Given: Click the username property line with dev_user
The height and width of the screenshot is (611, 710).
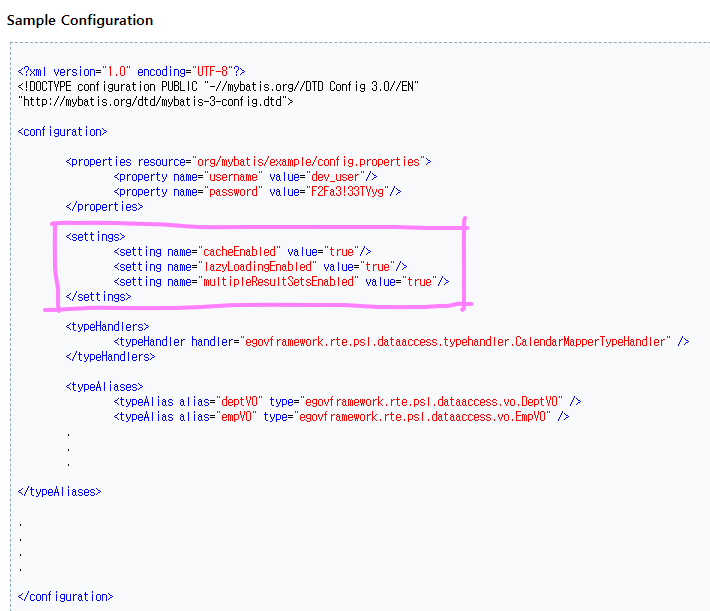Looking at the screenshot, I should coord(245,177).
